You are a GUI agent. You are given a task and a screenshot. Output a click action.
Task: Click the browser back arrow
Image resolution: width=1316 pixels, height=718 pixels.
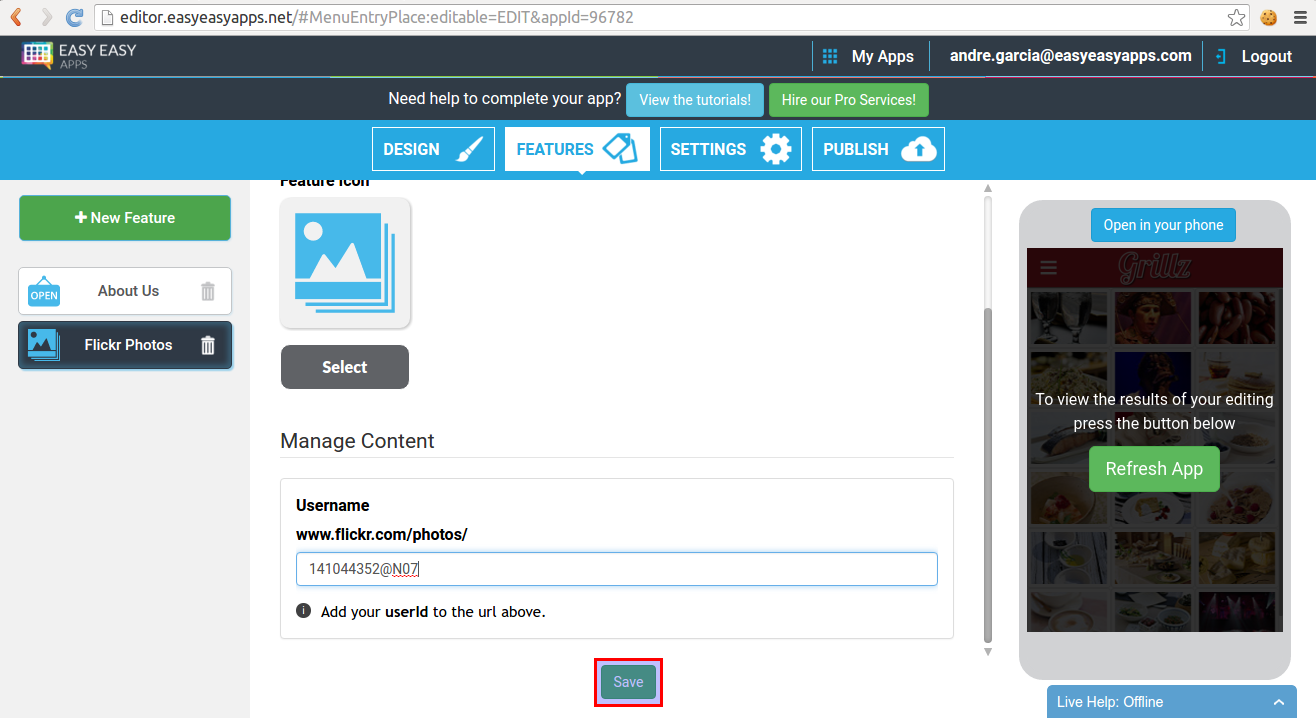click(x=15, y=16)
